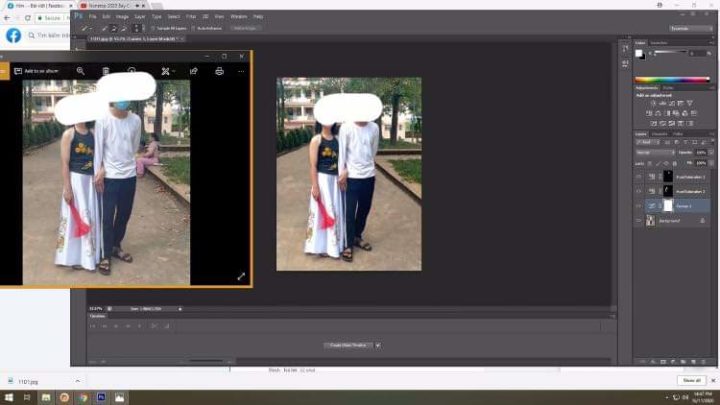Open the Image menu in Photoshop
Viewport: 720px width, 405px height.
point(122,17)
